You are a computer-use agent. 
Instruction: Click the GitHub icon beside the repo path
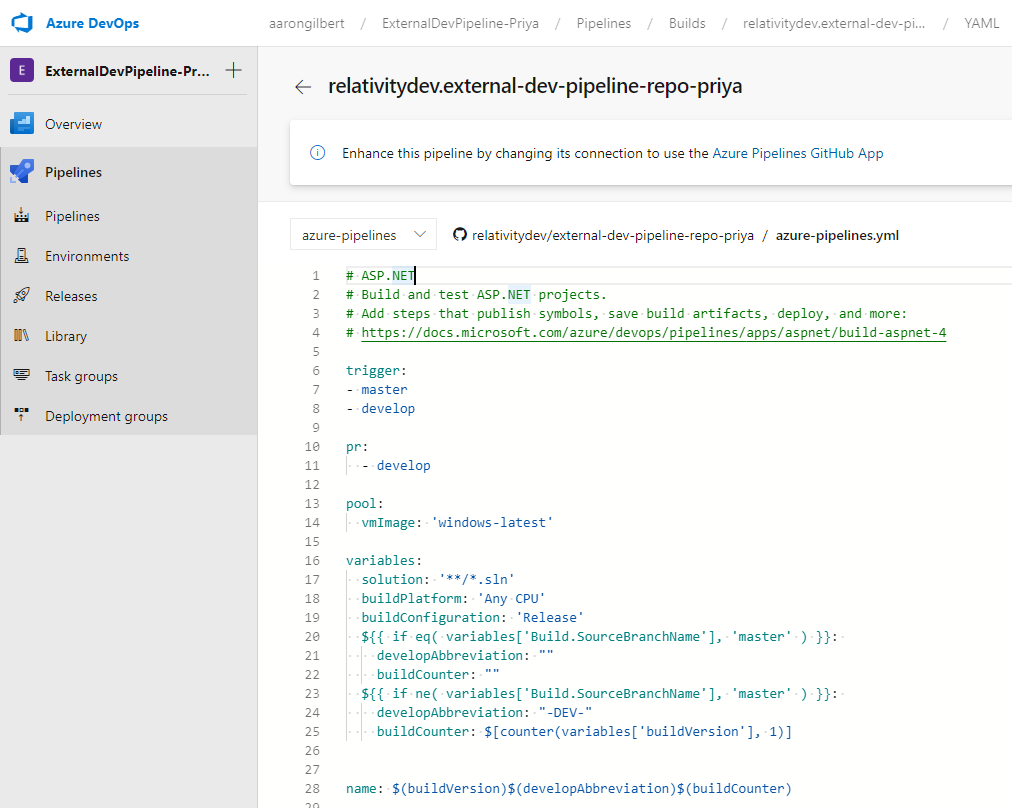[460, 234]
